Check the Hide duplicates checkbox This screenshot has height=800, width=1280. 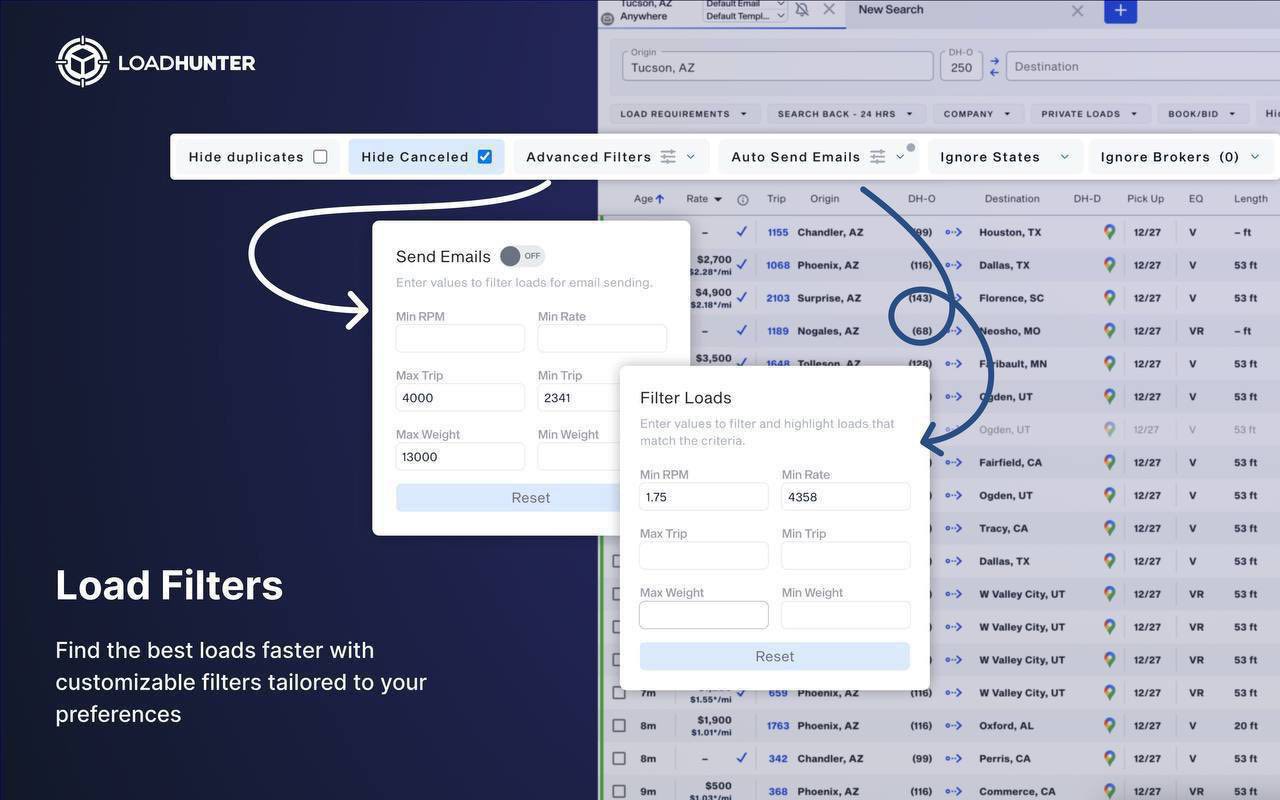[320, 157]
